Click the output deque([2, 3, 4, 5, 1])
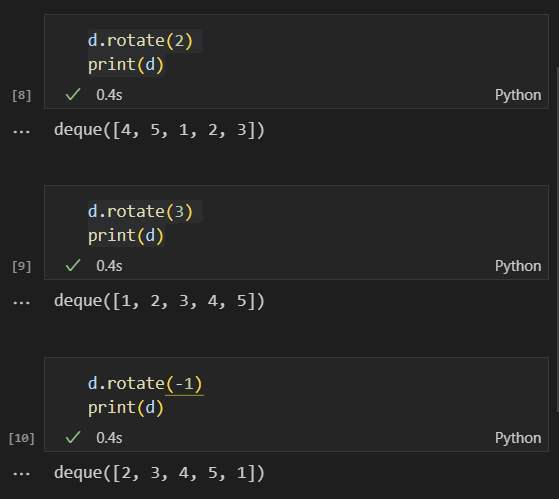Image resolution: width=559 pixels, height=499 pixels. 159,473
